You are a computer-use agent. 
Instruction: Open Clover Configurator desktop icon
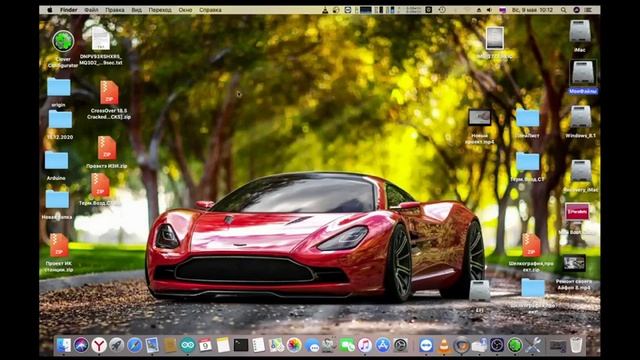click(63, 41)
